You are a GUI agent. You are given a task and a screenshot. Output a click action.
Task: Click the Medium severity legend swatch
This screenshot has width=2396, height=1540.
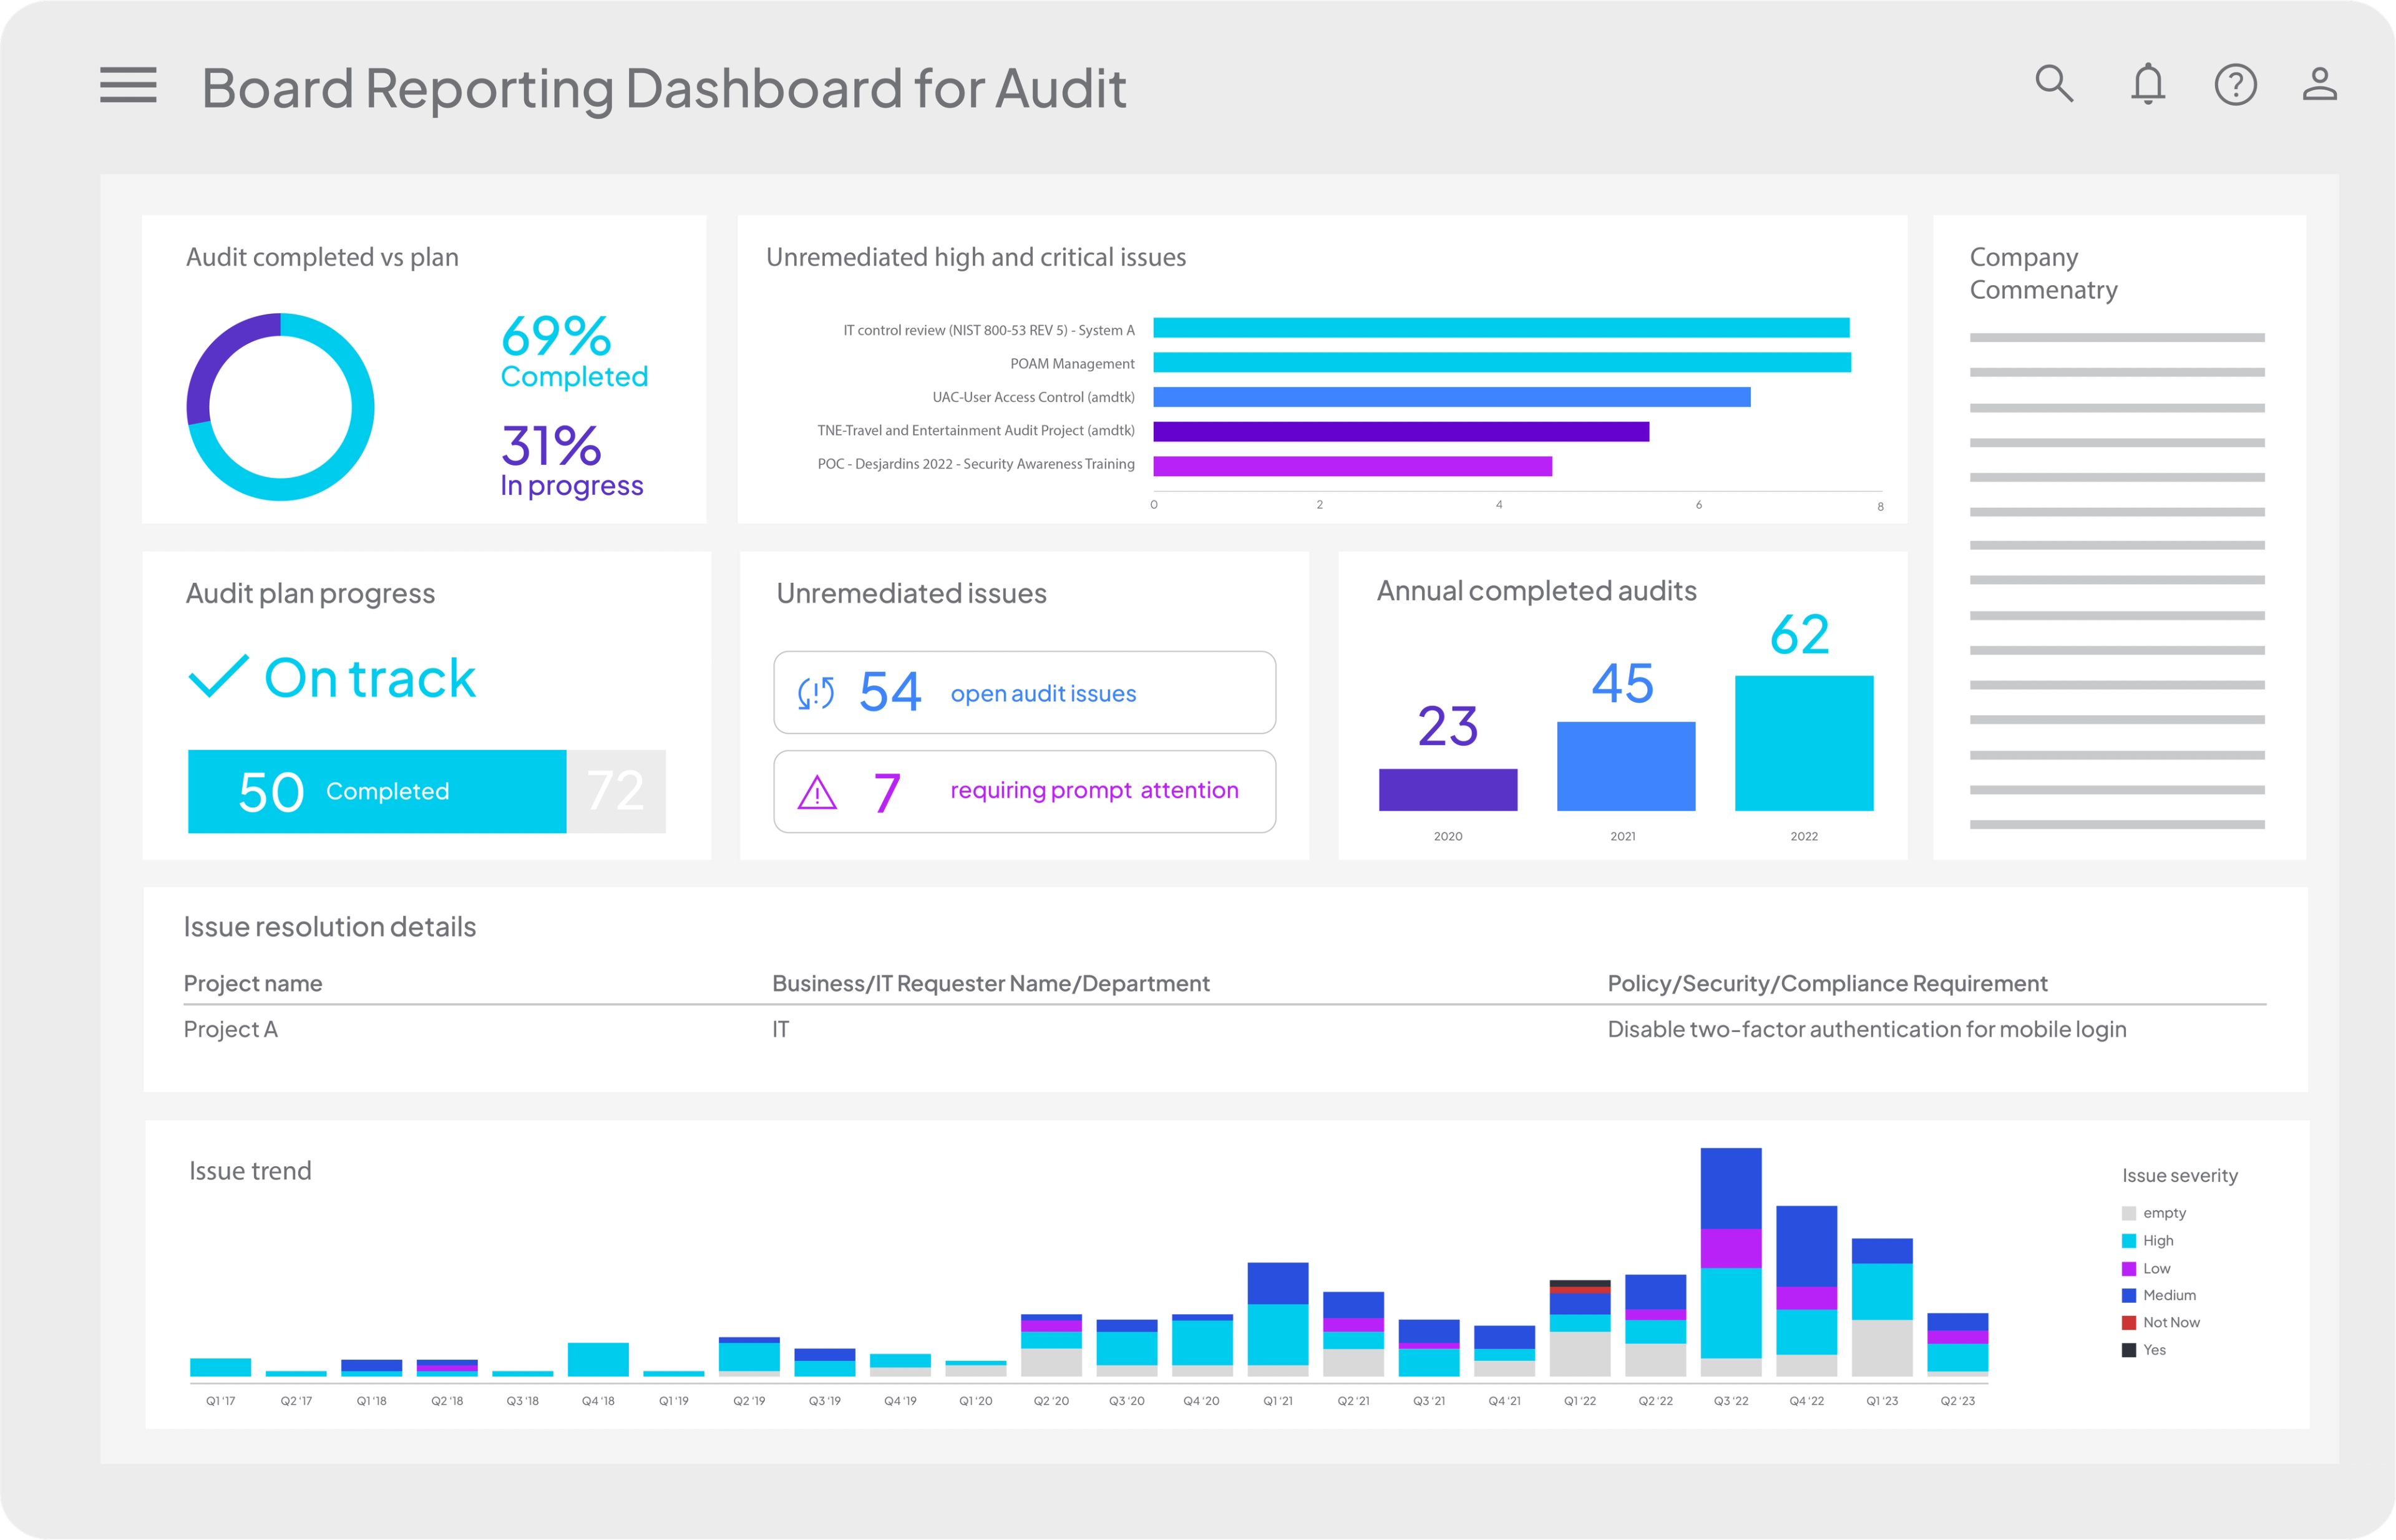pos(2129,1296)
